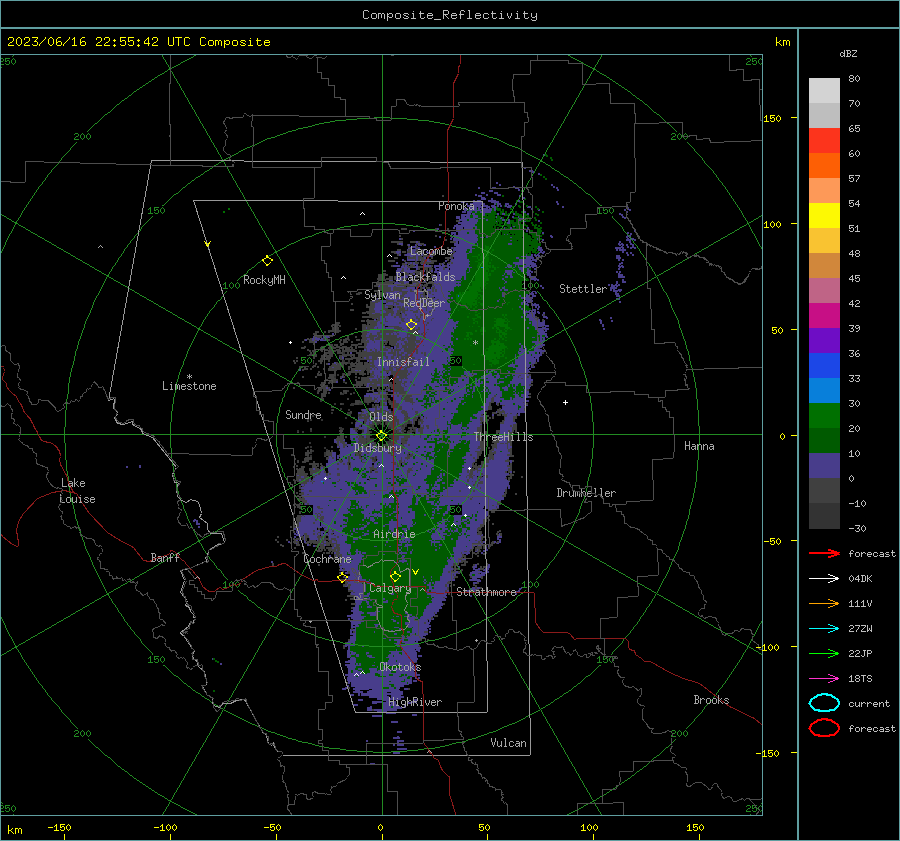
Task: Click the yellow diamond marker near RedDeer
Action: point(411,325)
